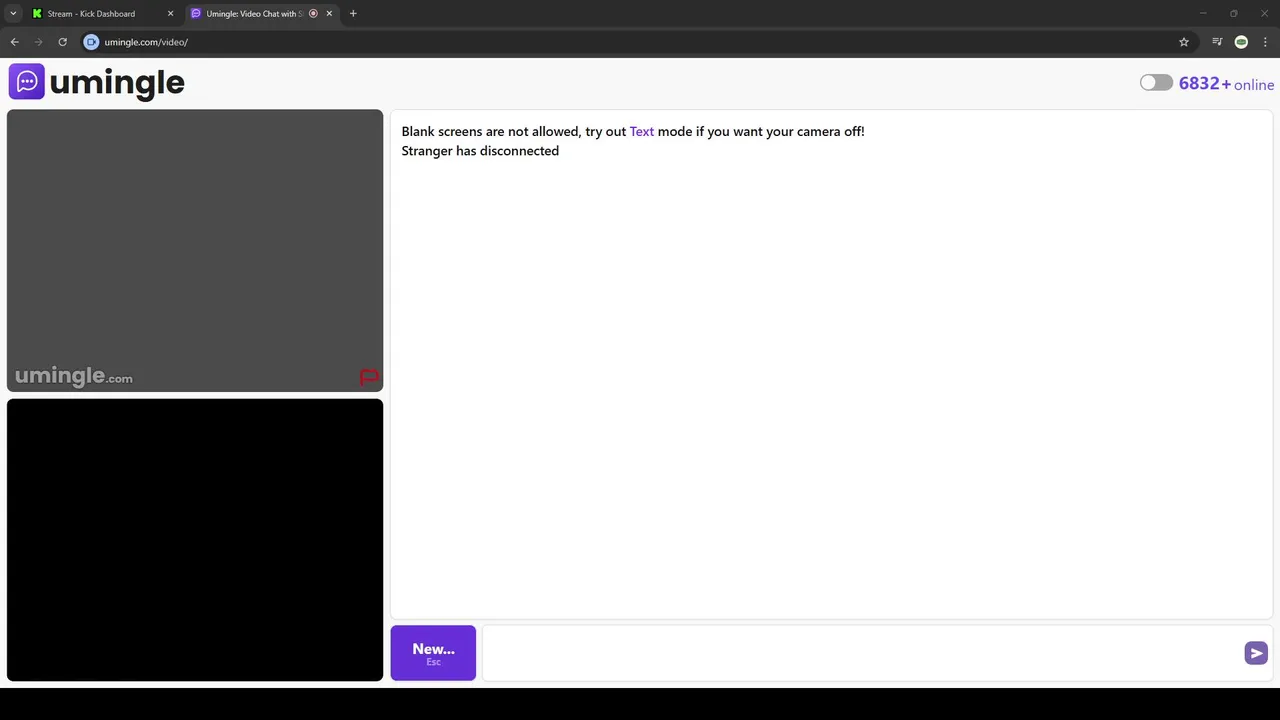Bookmark this page with the star icon
This screenshot has height=720, width=1280.
(1184, 42)
